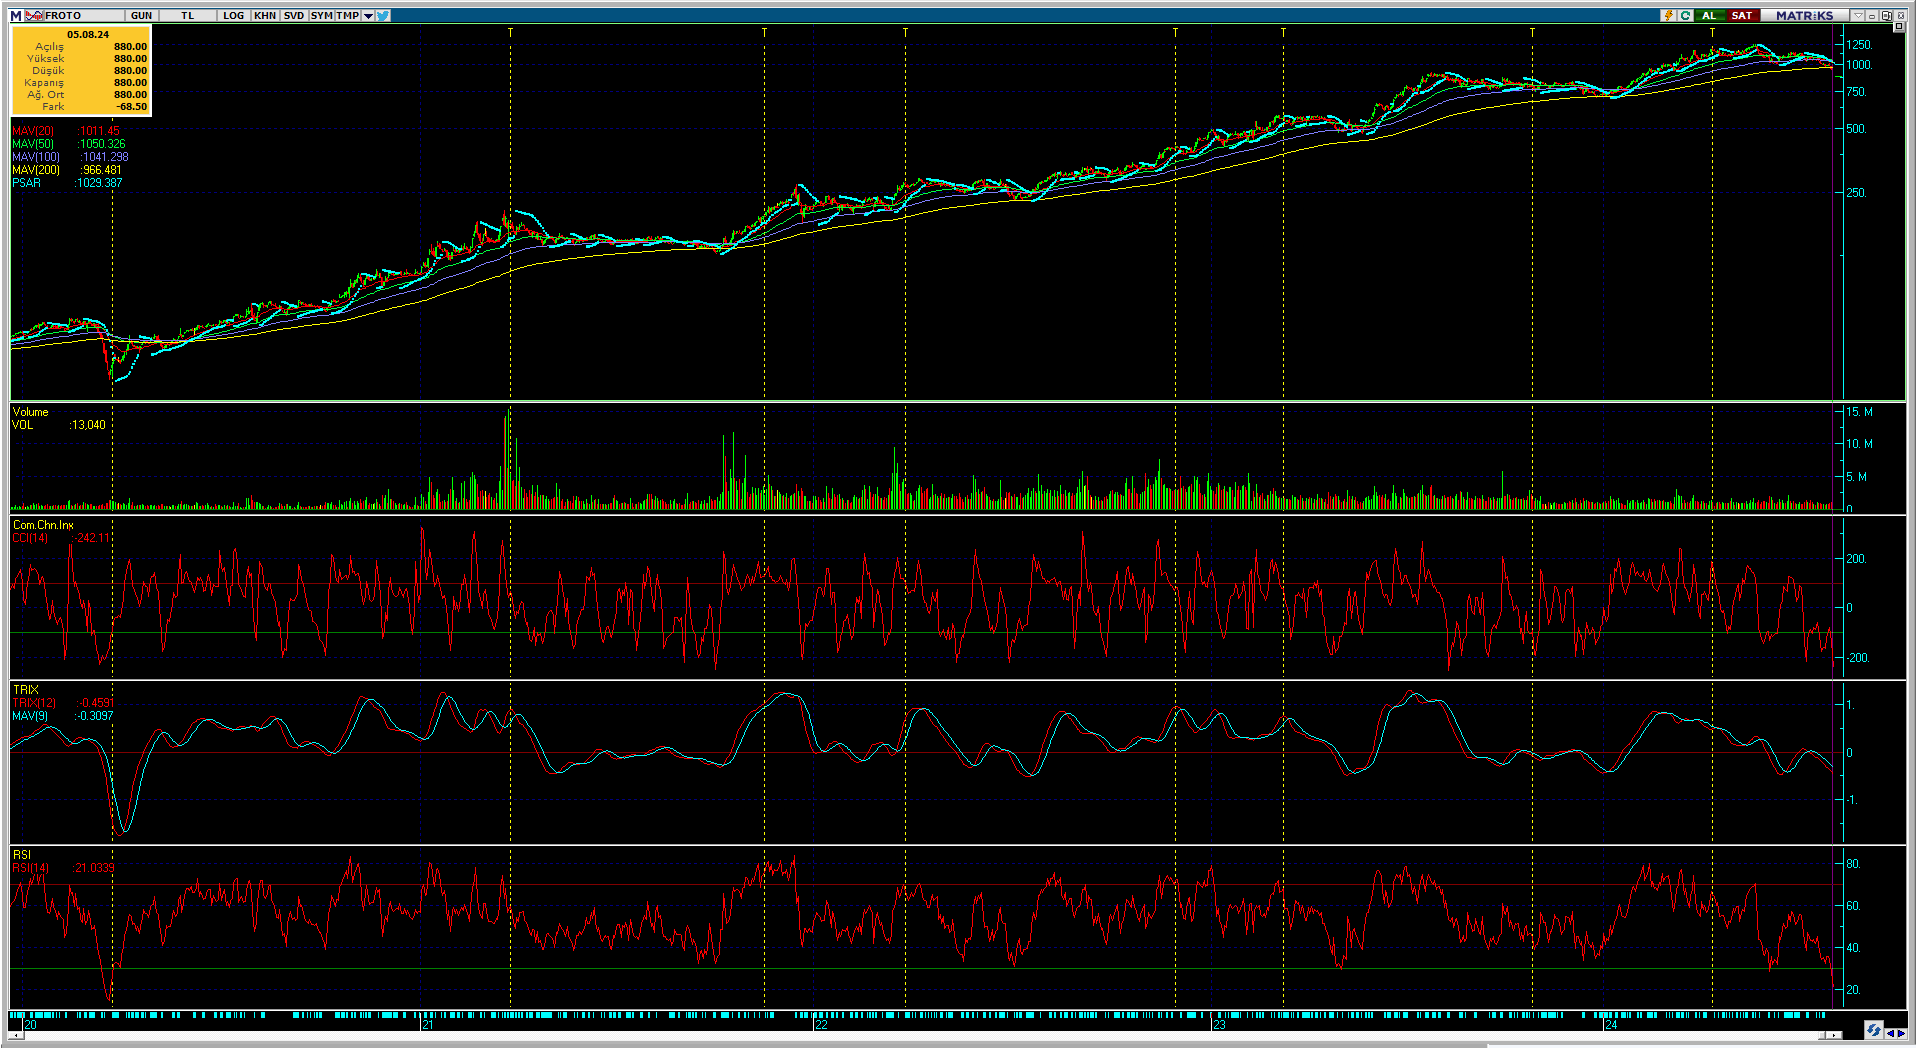1916x1048 pixels.
Task: Click the Com.Chn.Inx panel title
Action: (x=43, y=525)
